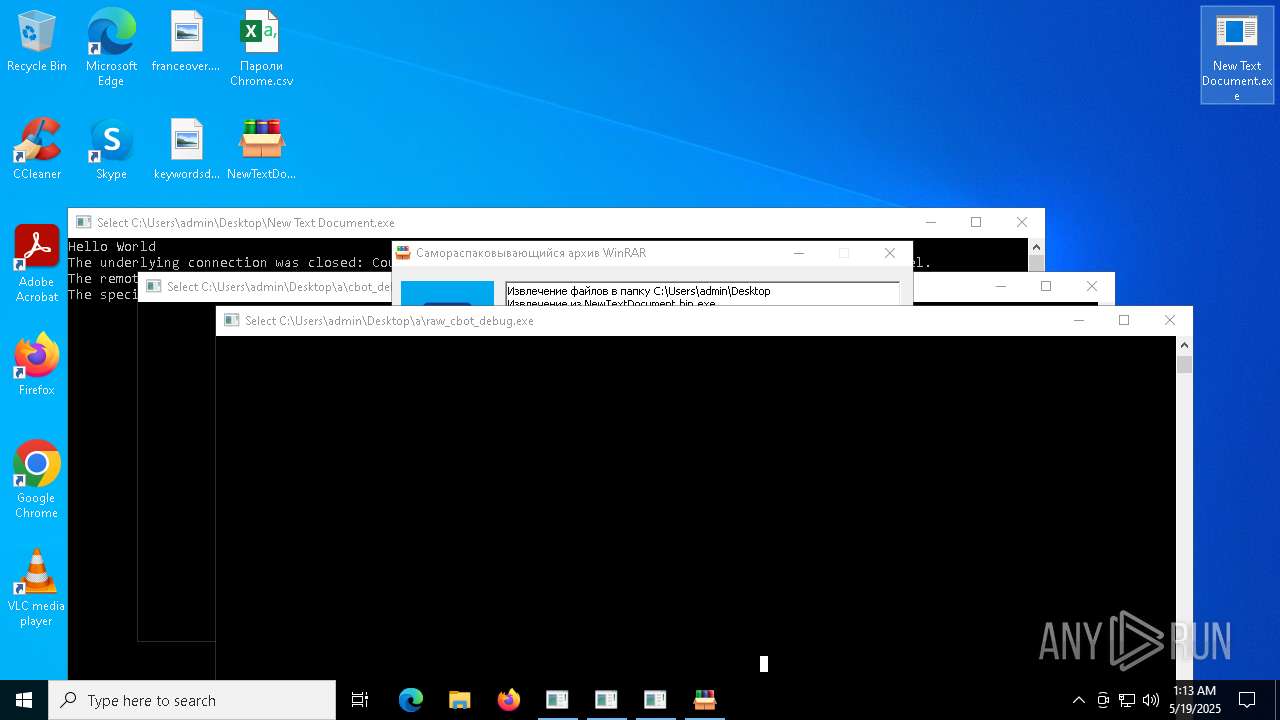Switch to third console window taskbar button
The height and width of the screenshot is (720, 1280).
[x=655, y=700]
